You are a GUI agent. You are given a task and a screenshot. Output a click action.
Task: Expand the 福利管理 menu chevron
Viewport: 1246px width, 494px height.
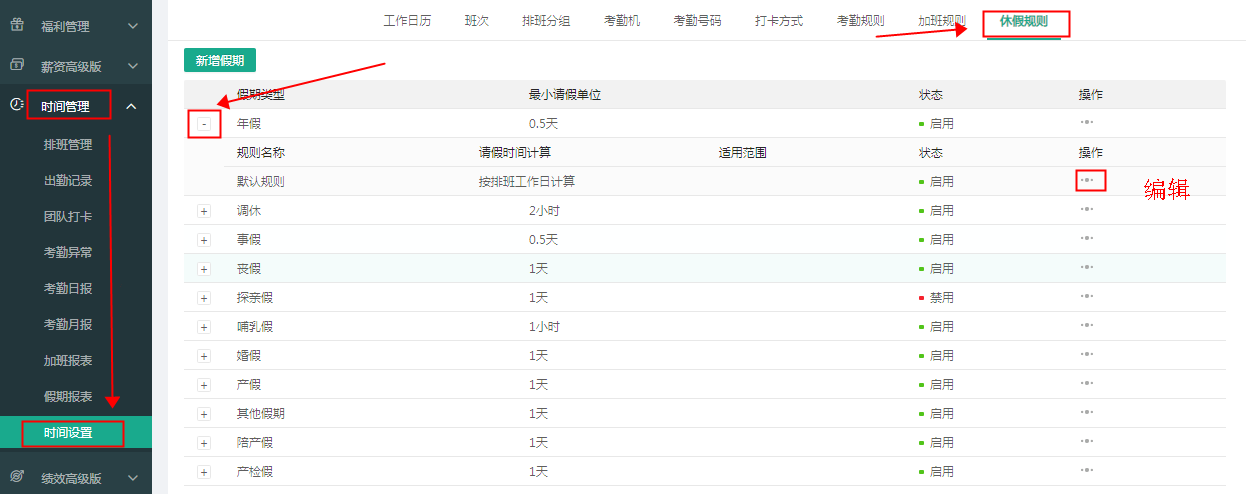click(132, 26)
